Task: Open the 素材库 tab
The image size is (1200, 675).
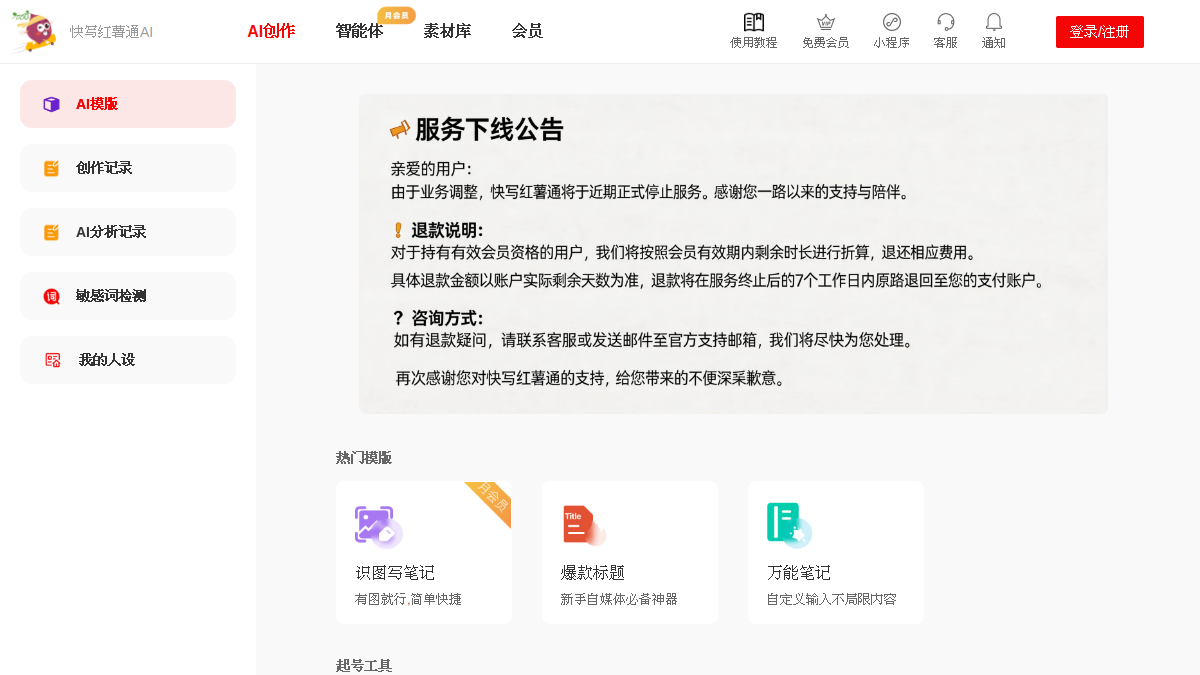Action: click(447, 31)
